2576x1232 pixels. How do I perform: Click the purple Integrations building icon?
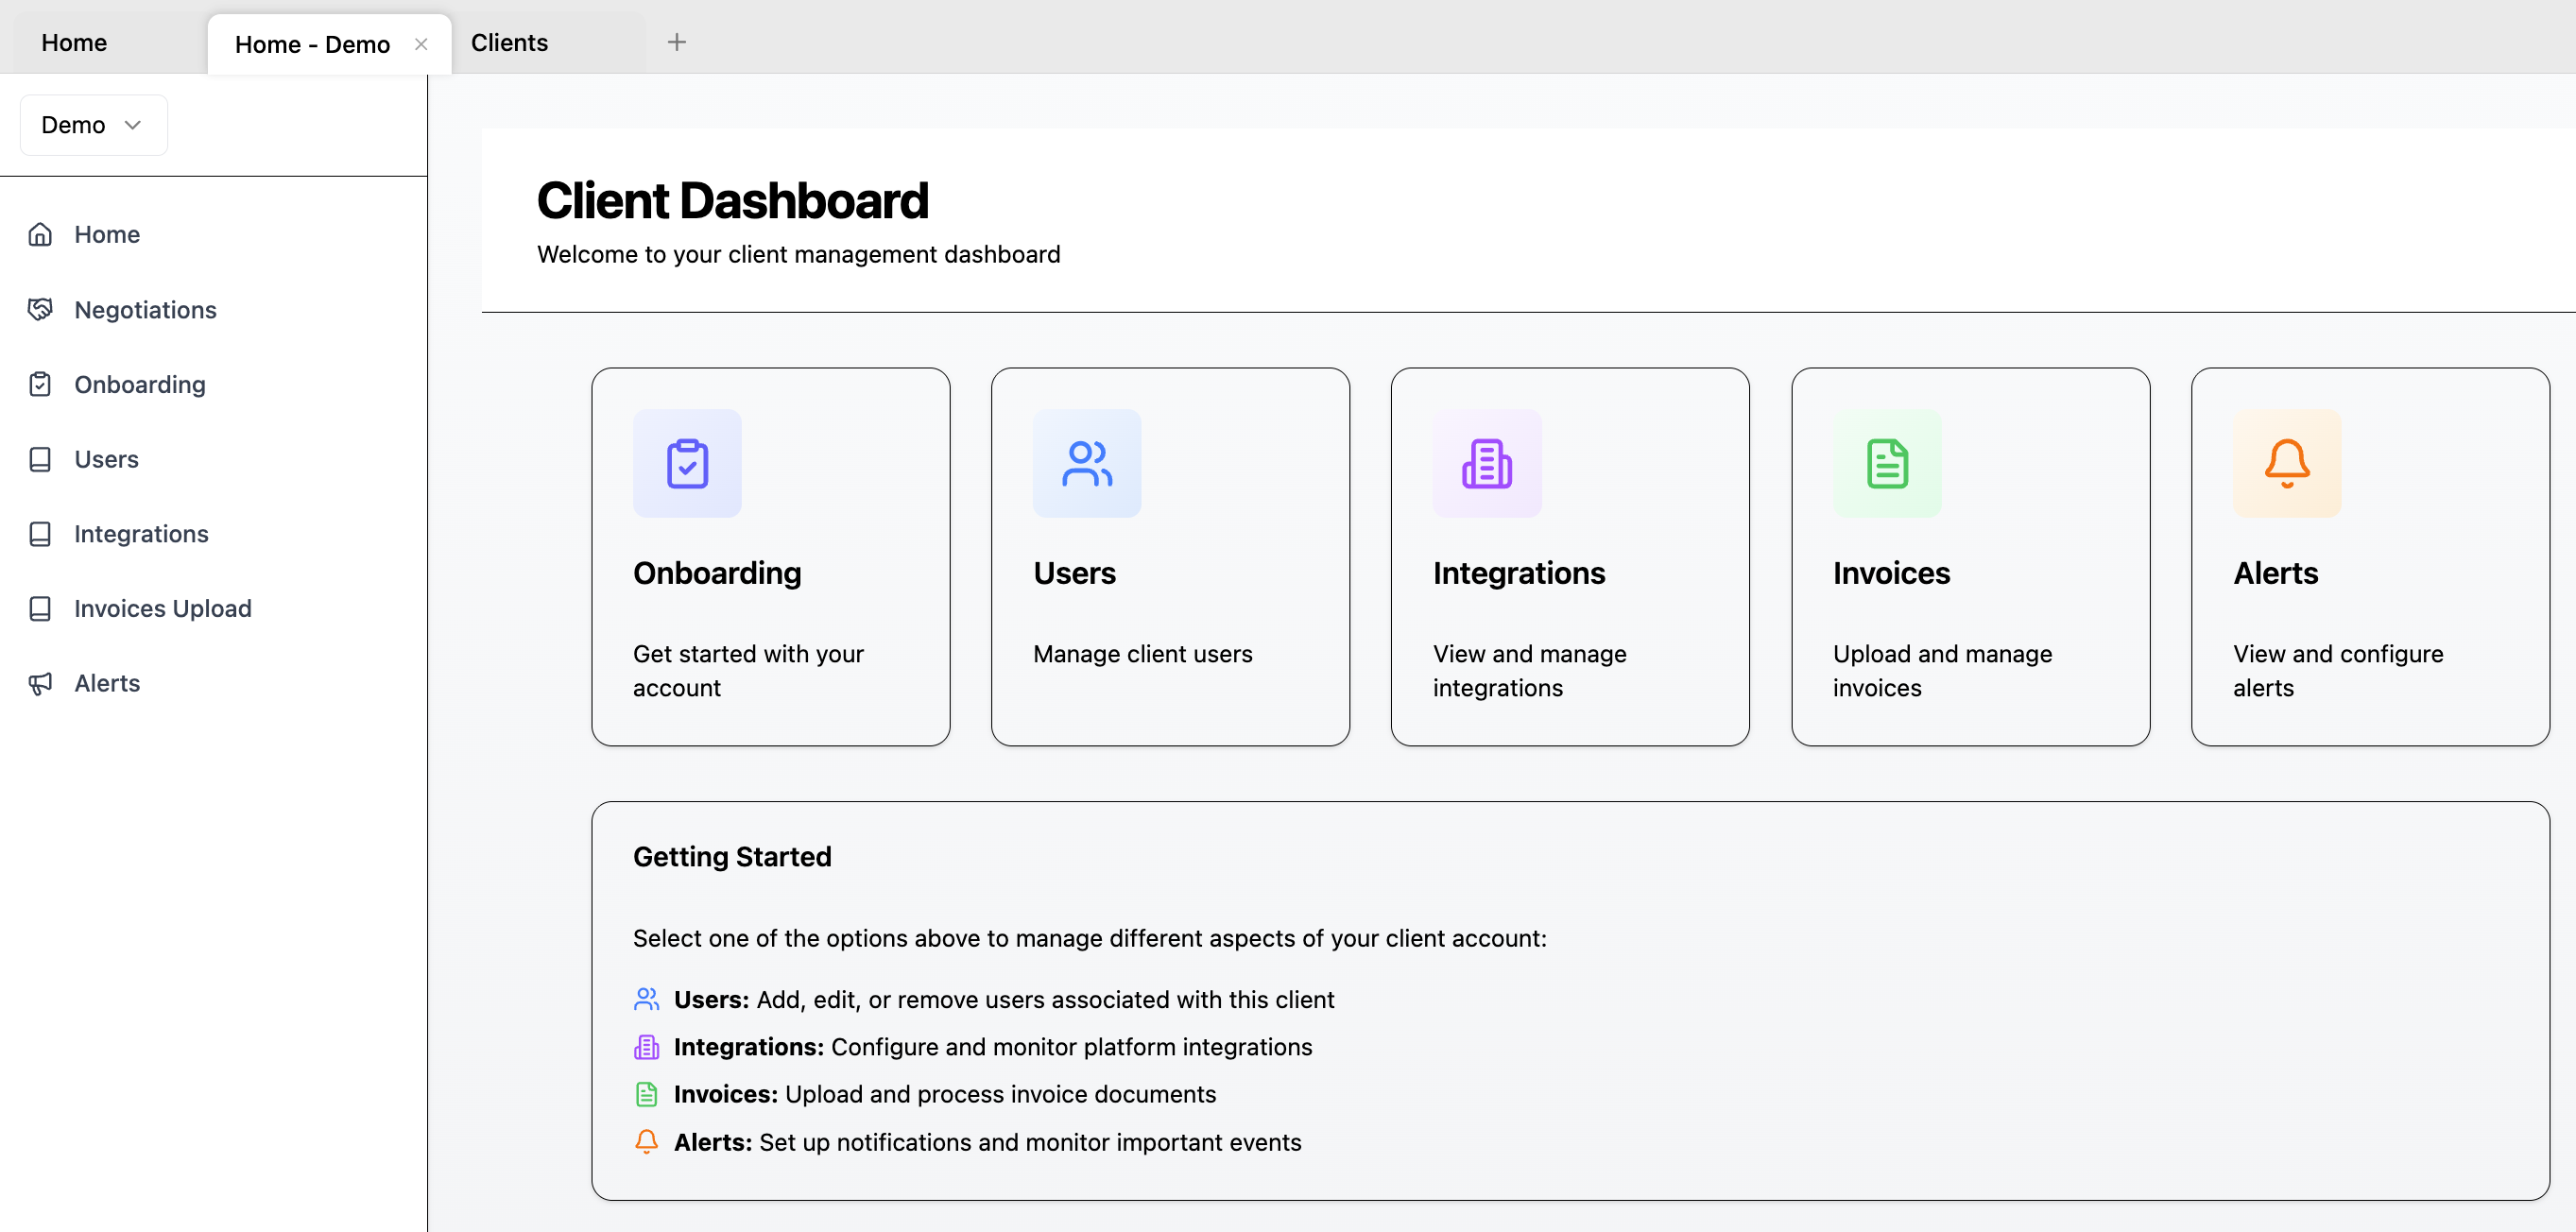coord(1487,463)
